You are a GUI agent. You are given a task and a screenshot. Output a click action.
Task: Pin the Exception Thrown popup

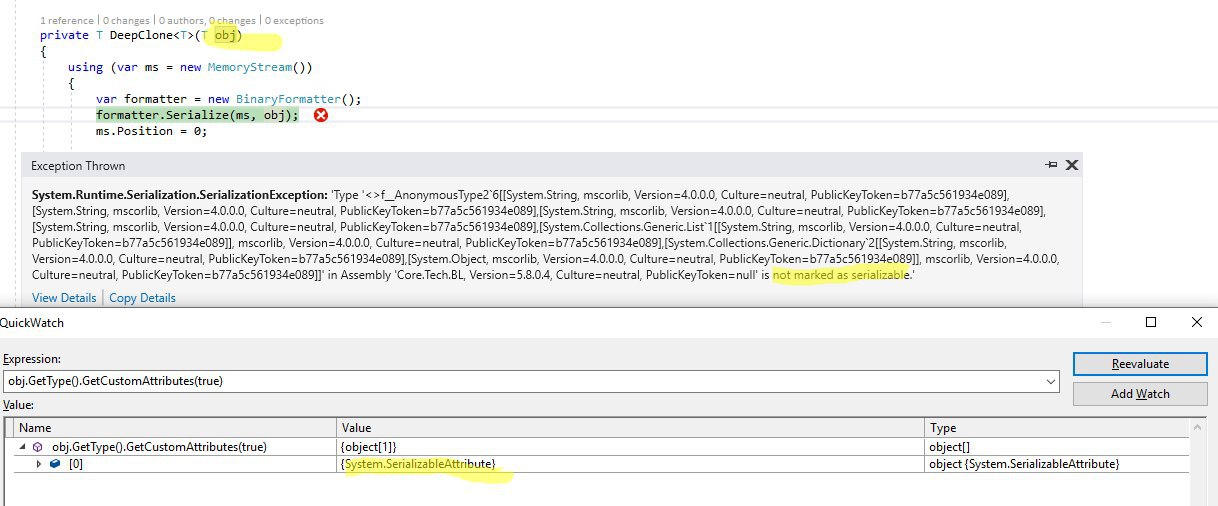(1051, 165)
